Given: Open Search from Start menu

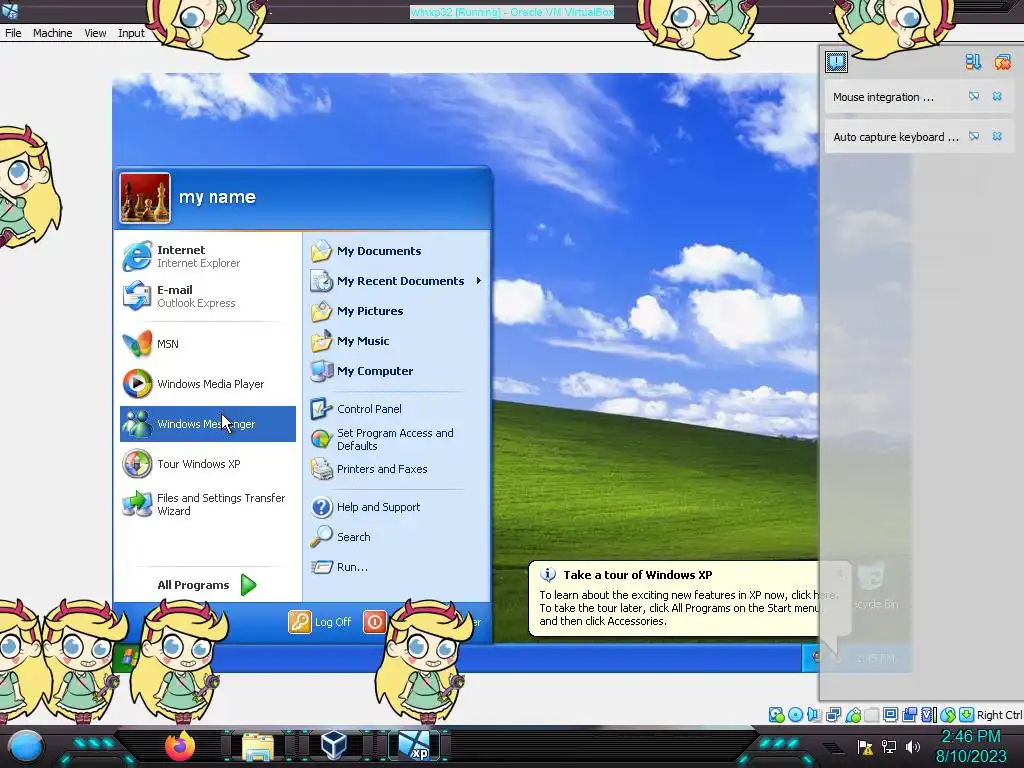Looking at the screenshot, I should coord(398,537).
